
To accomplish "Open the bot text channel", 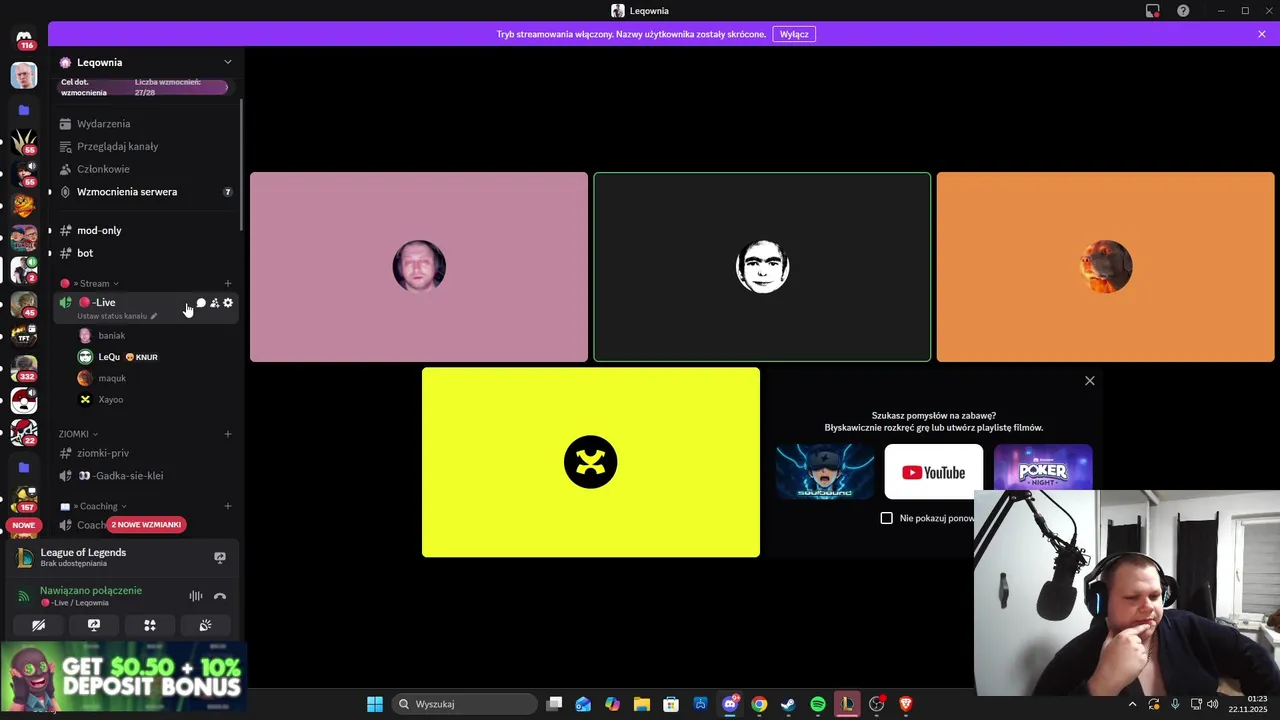I will pos(145,253).
